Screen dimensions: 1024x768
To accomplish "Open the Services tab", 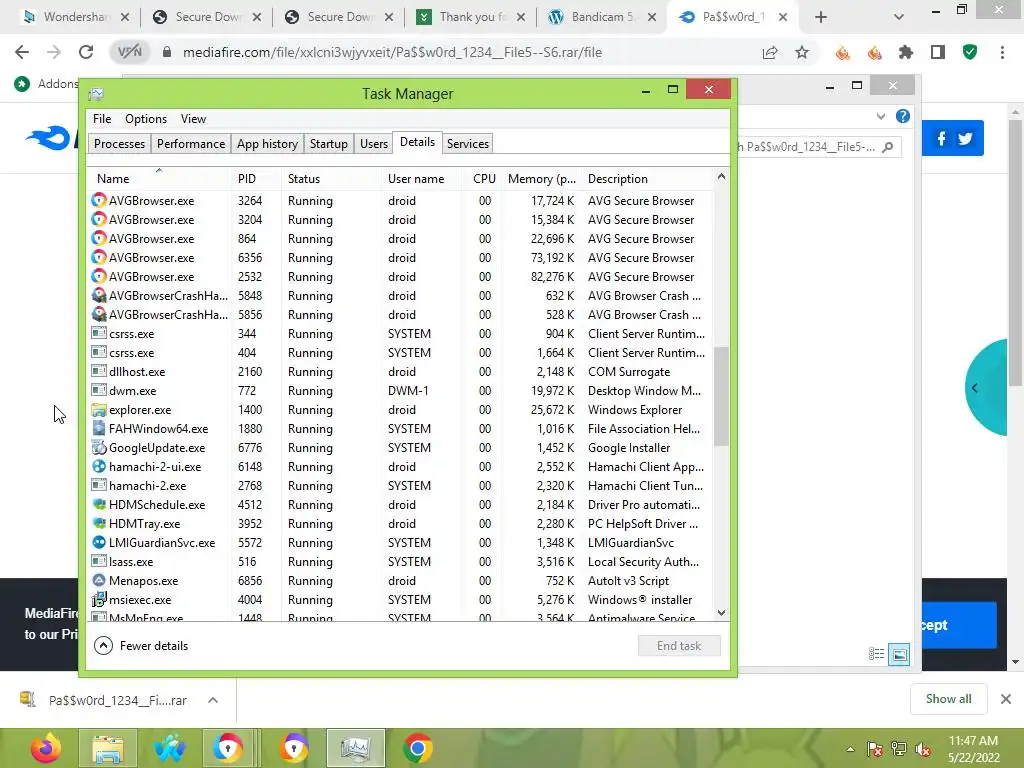I will pyautogui.click(x=468, y=144).
